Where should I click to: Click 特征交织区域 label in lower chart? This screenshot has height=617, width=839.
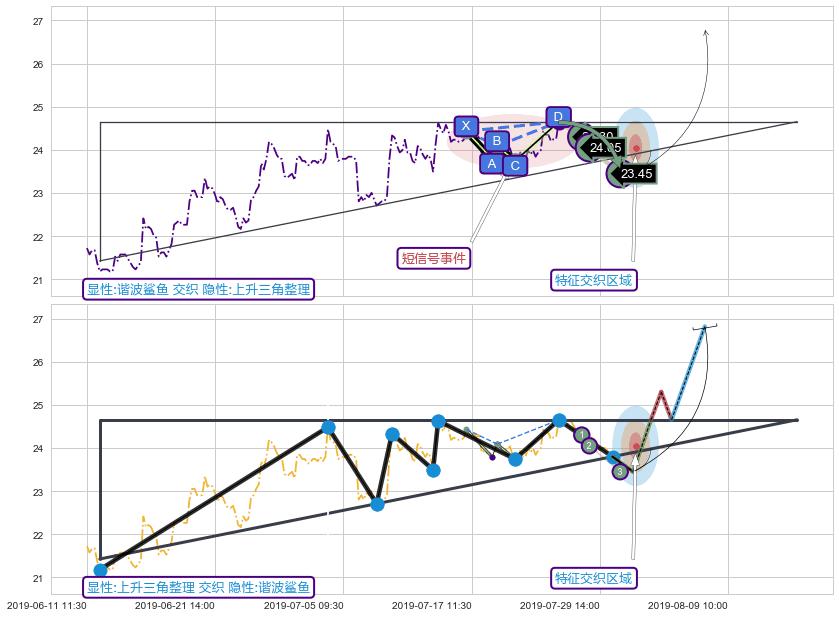594,578
